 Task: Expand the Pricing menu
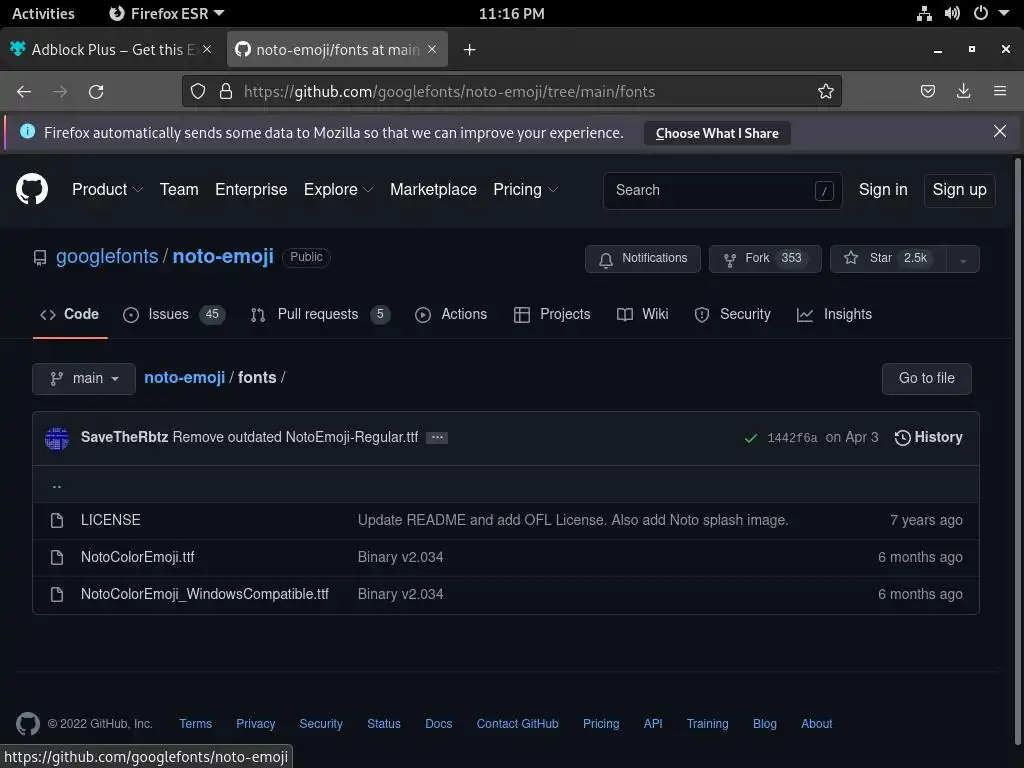526,189
